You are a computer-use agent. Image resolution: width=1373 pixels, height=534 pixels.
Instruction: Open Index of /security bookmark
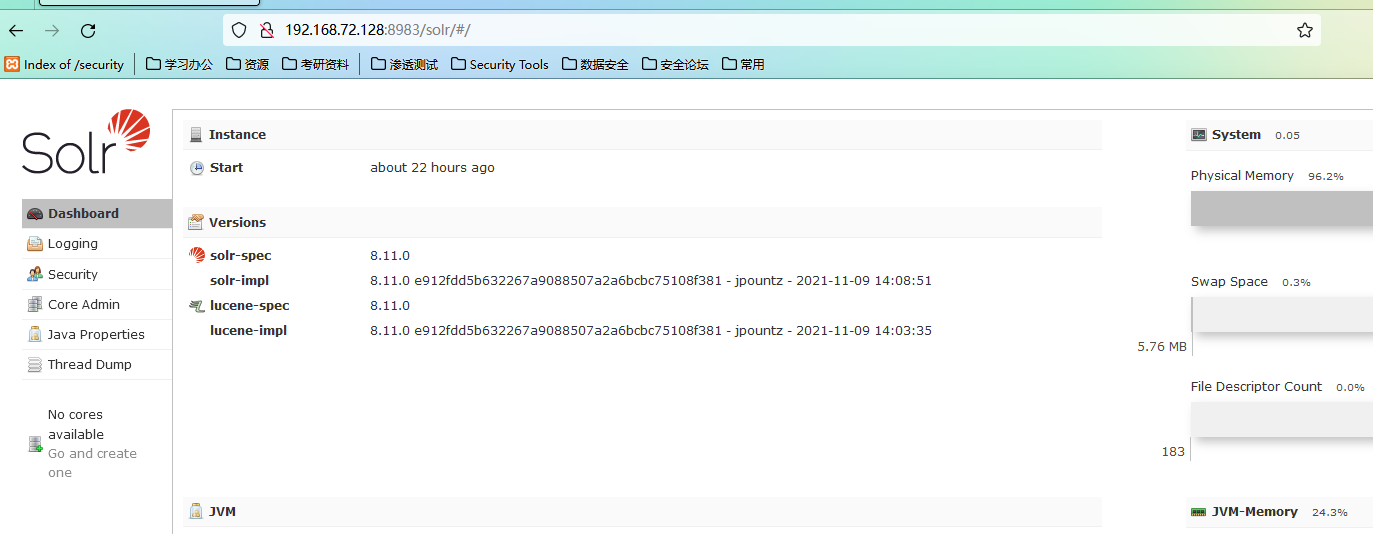point(64,64)
